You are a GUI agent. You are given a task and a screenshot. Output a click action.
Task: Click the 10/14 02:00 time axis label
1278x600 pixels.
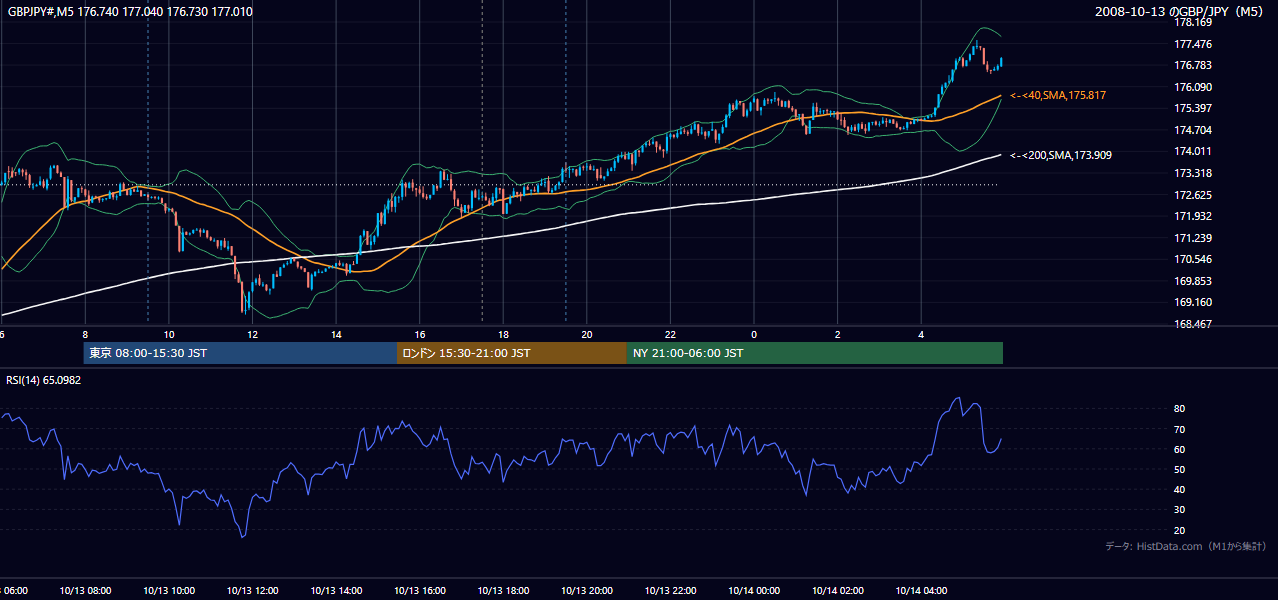coord(838,591)
